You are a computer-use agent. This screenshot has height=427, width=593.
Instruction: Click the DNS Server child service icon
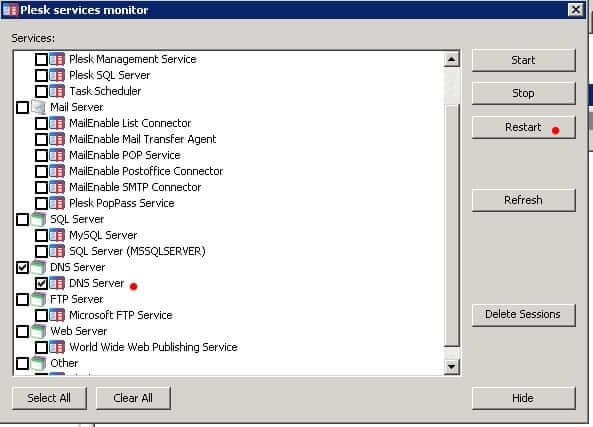(x=57, y=283)
